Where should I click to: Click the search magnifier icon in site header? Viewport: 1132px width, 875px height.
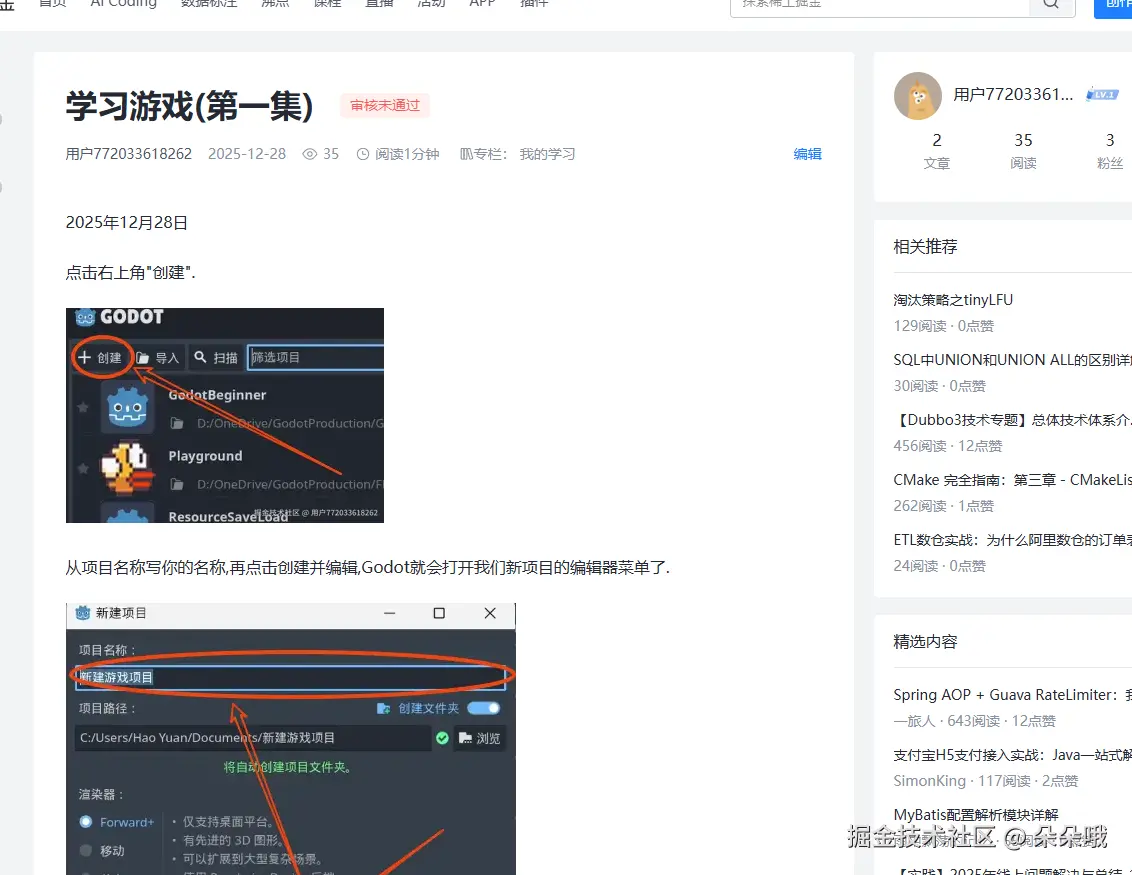tap(1049, 5)
